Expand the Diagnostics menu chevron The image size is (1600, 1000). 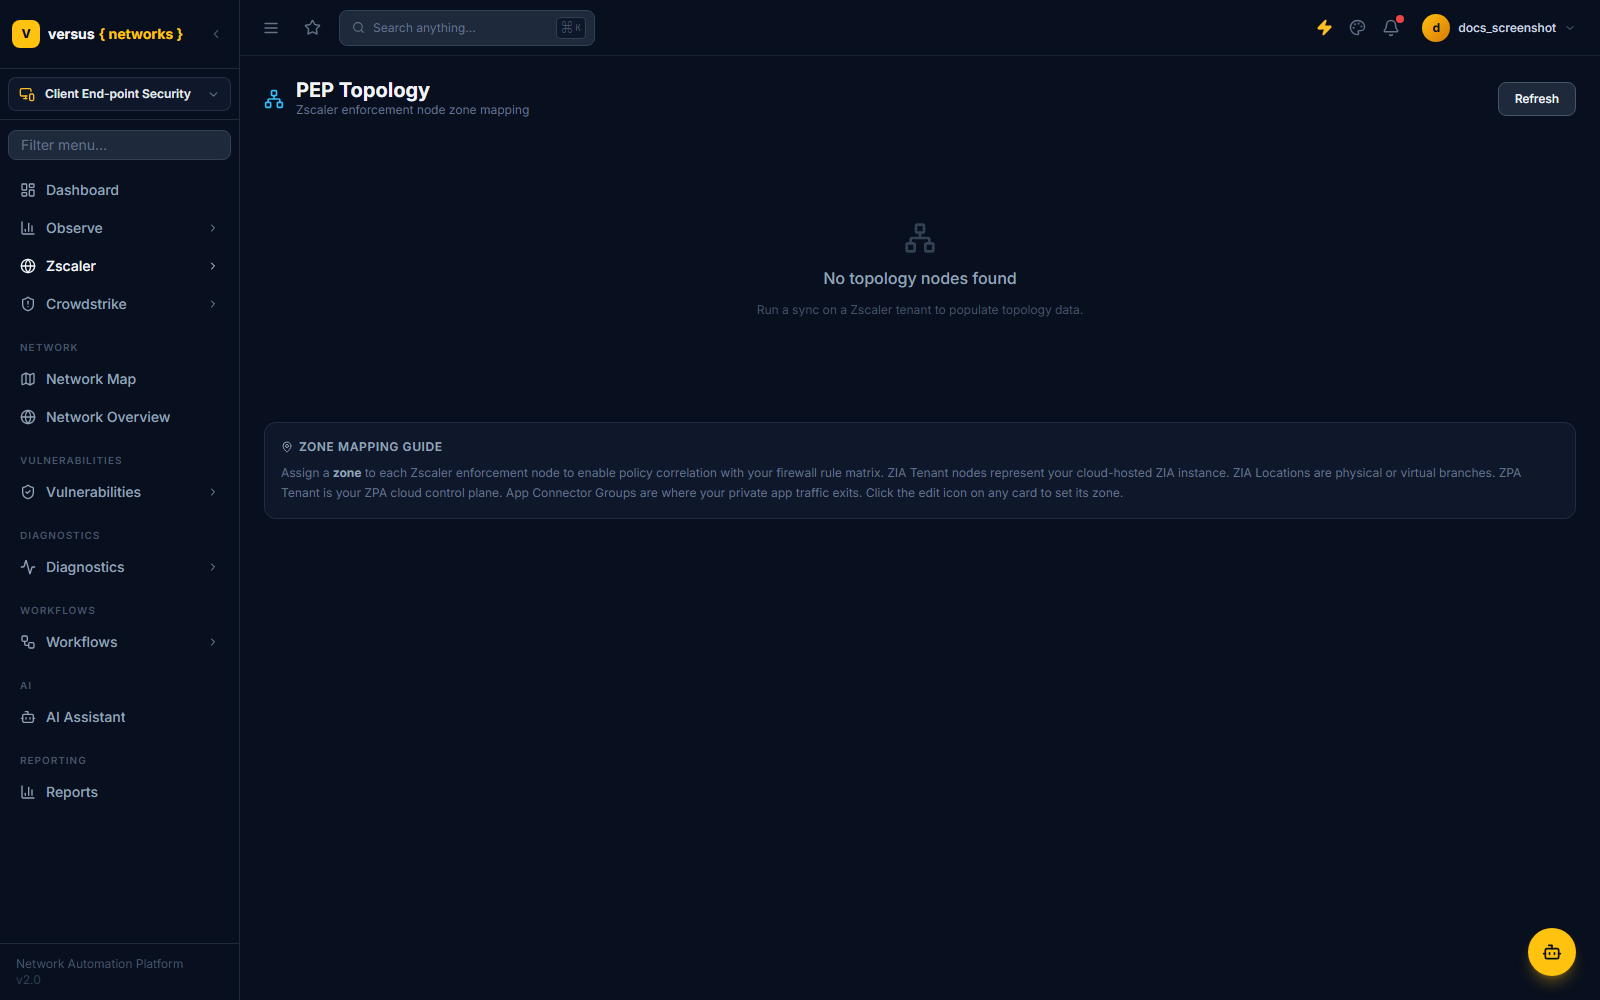(x=213, y=567)
